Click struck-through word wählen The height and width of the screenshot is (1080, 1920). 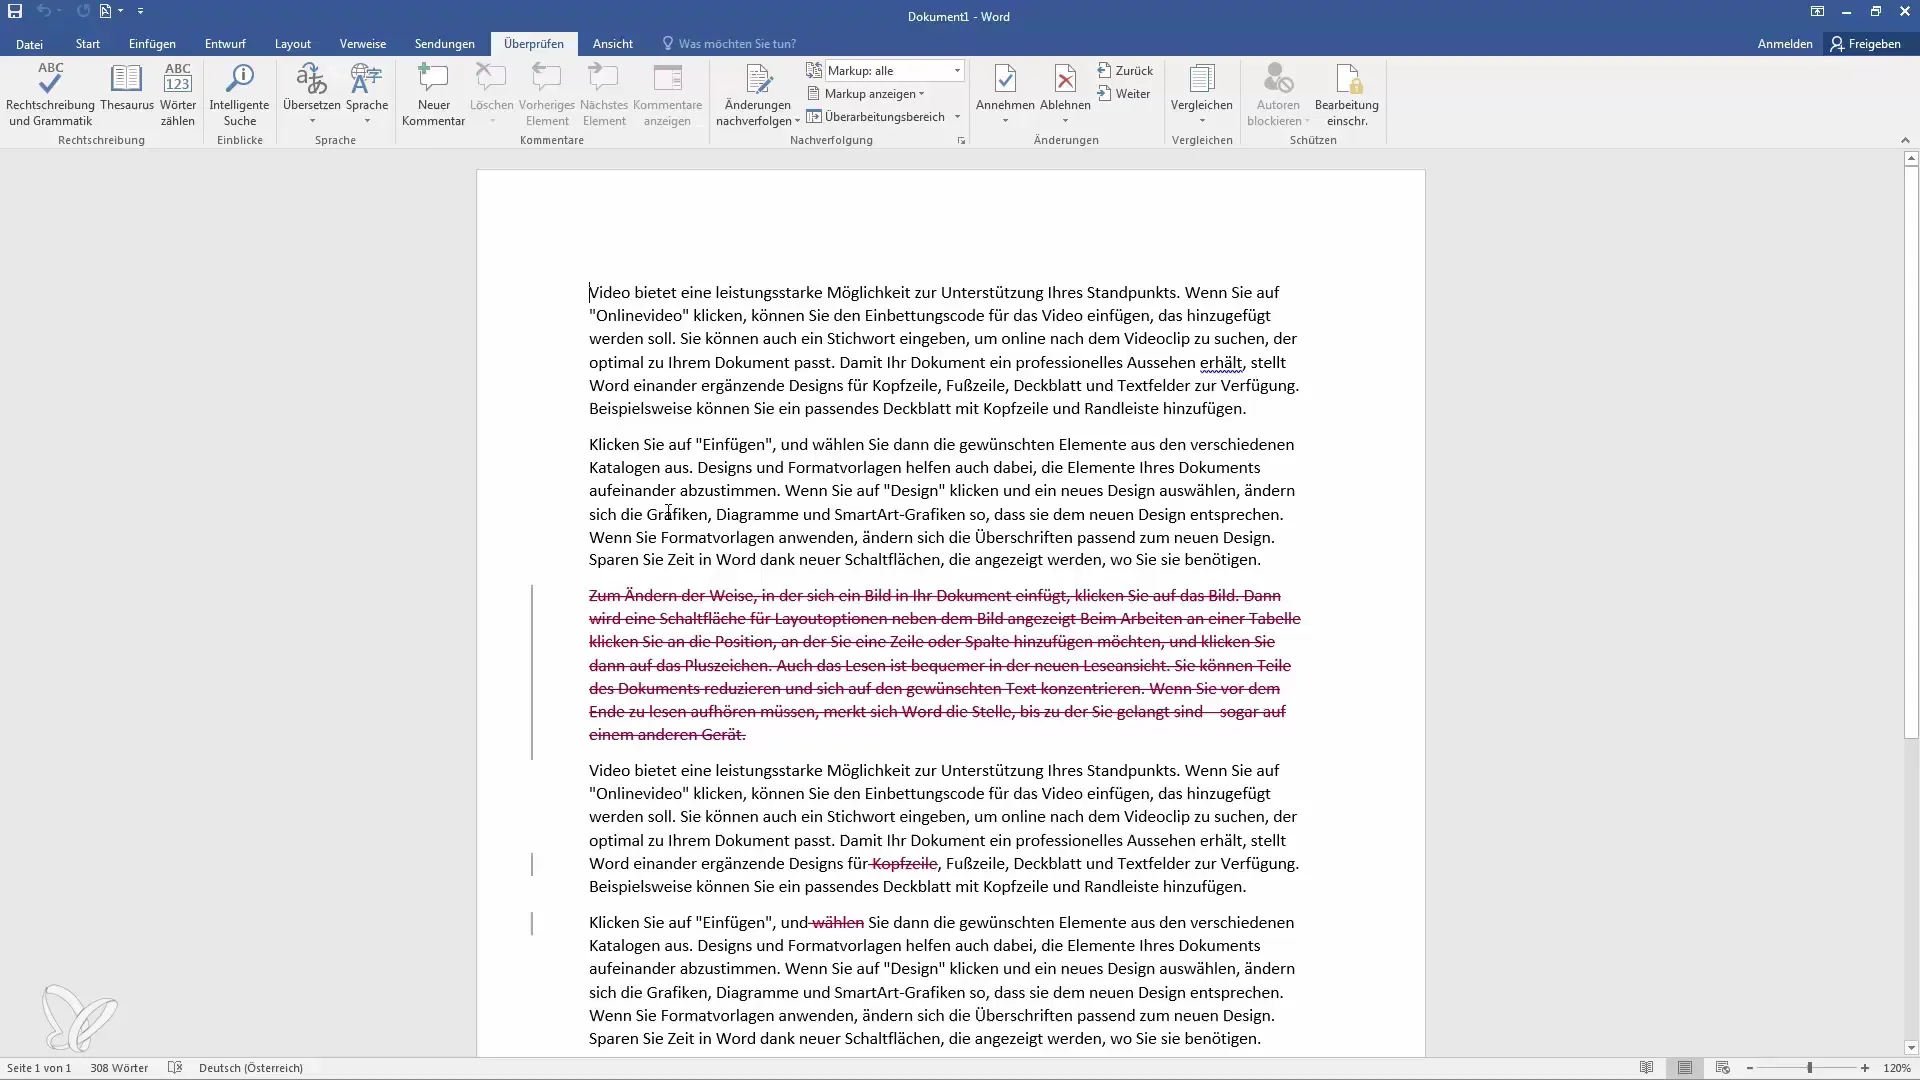[x=837, y=923]
